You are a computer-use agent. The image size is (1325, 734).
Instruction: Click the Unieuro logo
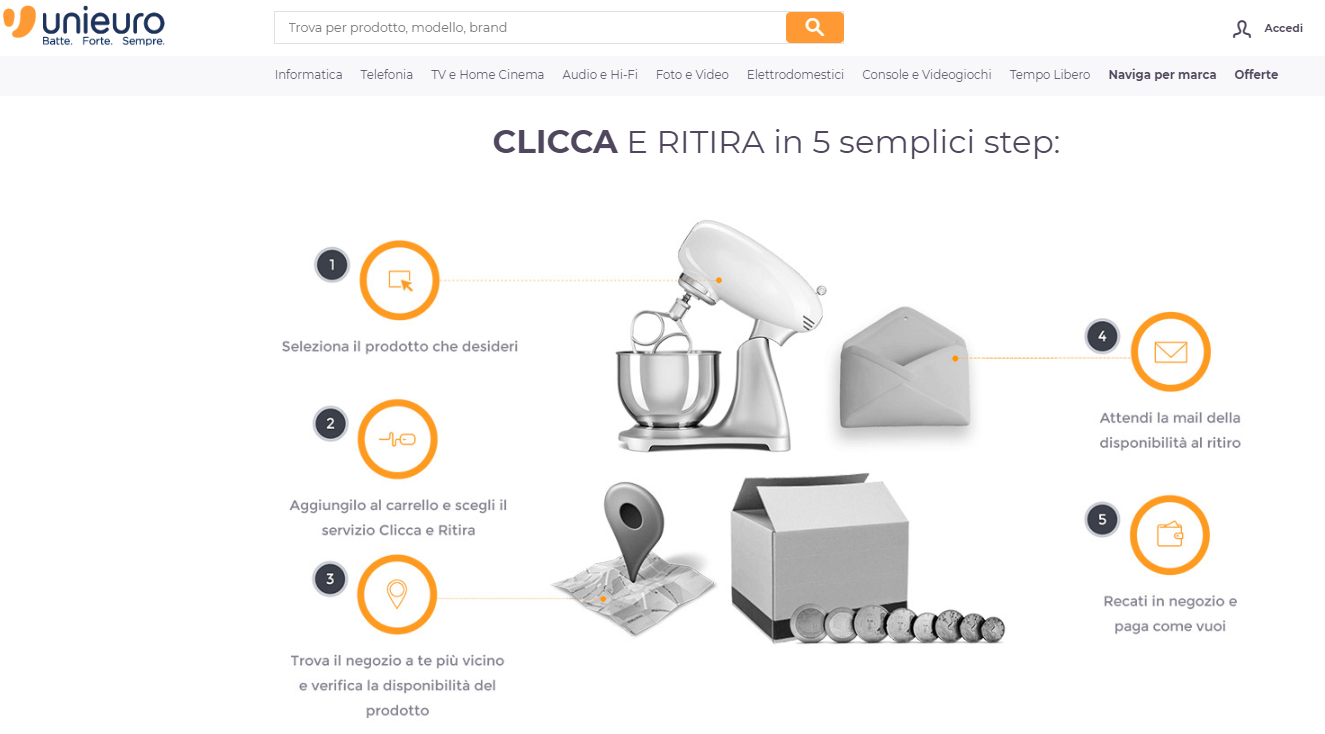pyautogui.click(x=84, y=25)
